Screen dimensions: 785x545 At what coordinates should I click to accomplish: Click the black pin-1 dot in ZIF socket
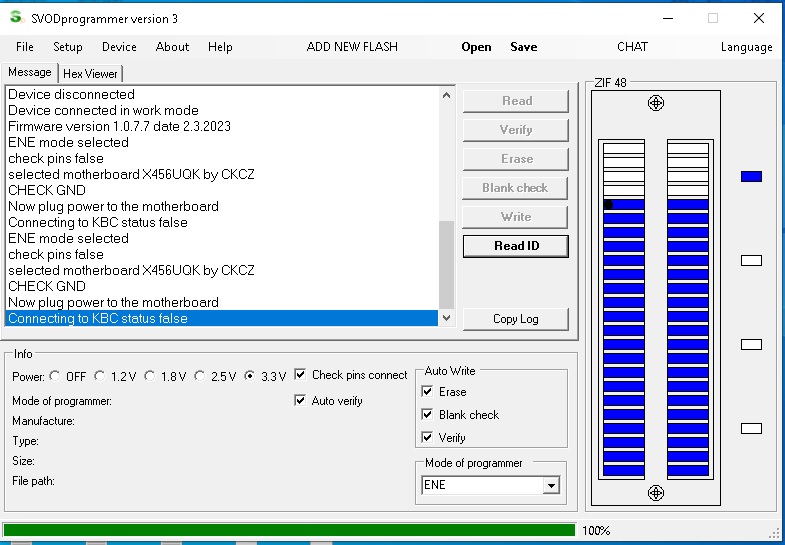tap(608, 204)
